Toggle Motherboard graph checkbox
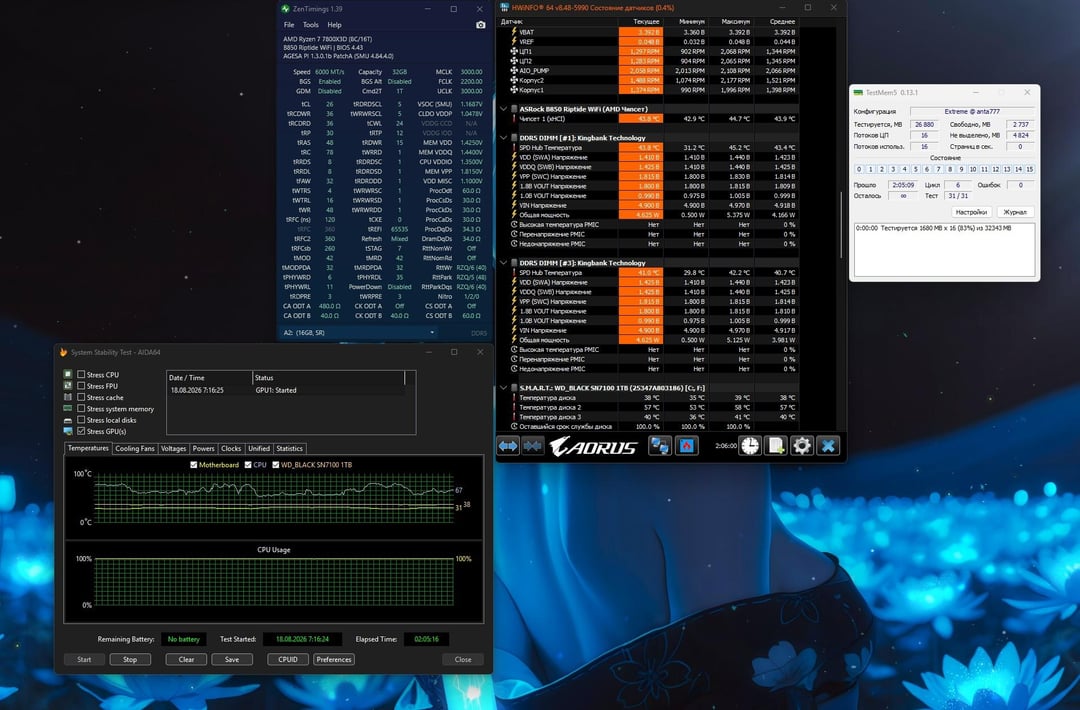The height and width of the screenshot is (710, 1080). coord(194,465)
